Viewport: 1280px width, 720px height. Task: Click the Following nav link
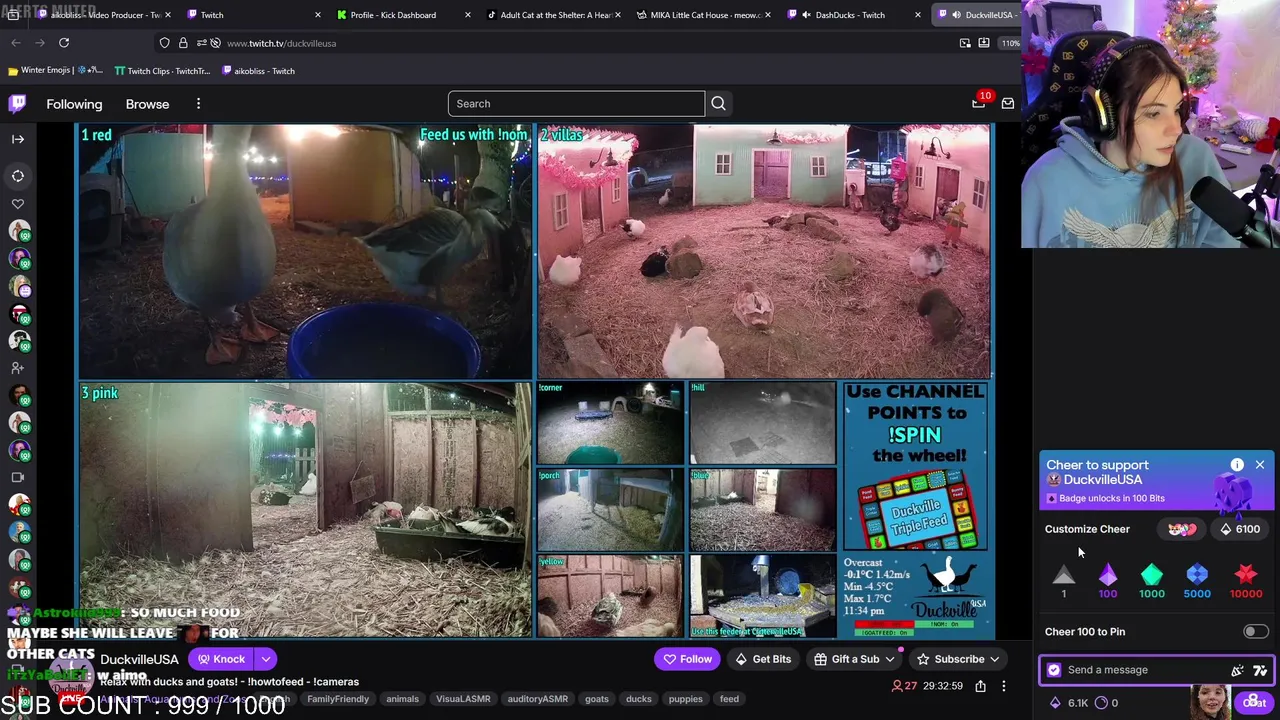74,104
